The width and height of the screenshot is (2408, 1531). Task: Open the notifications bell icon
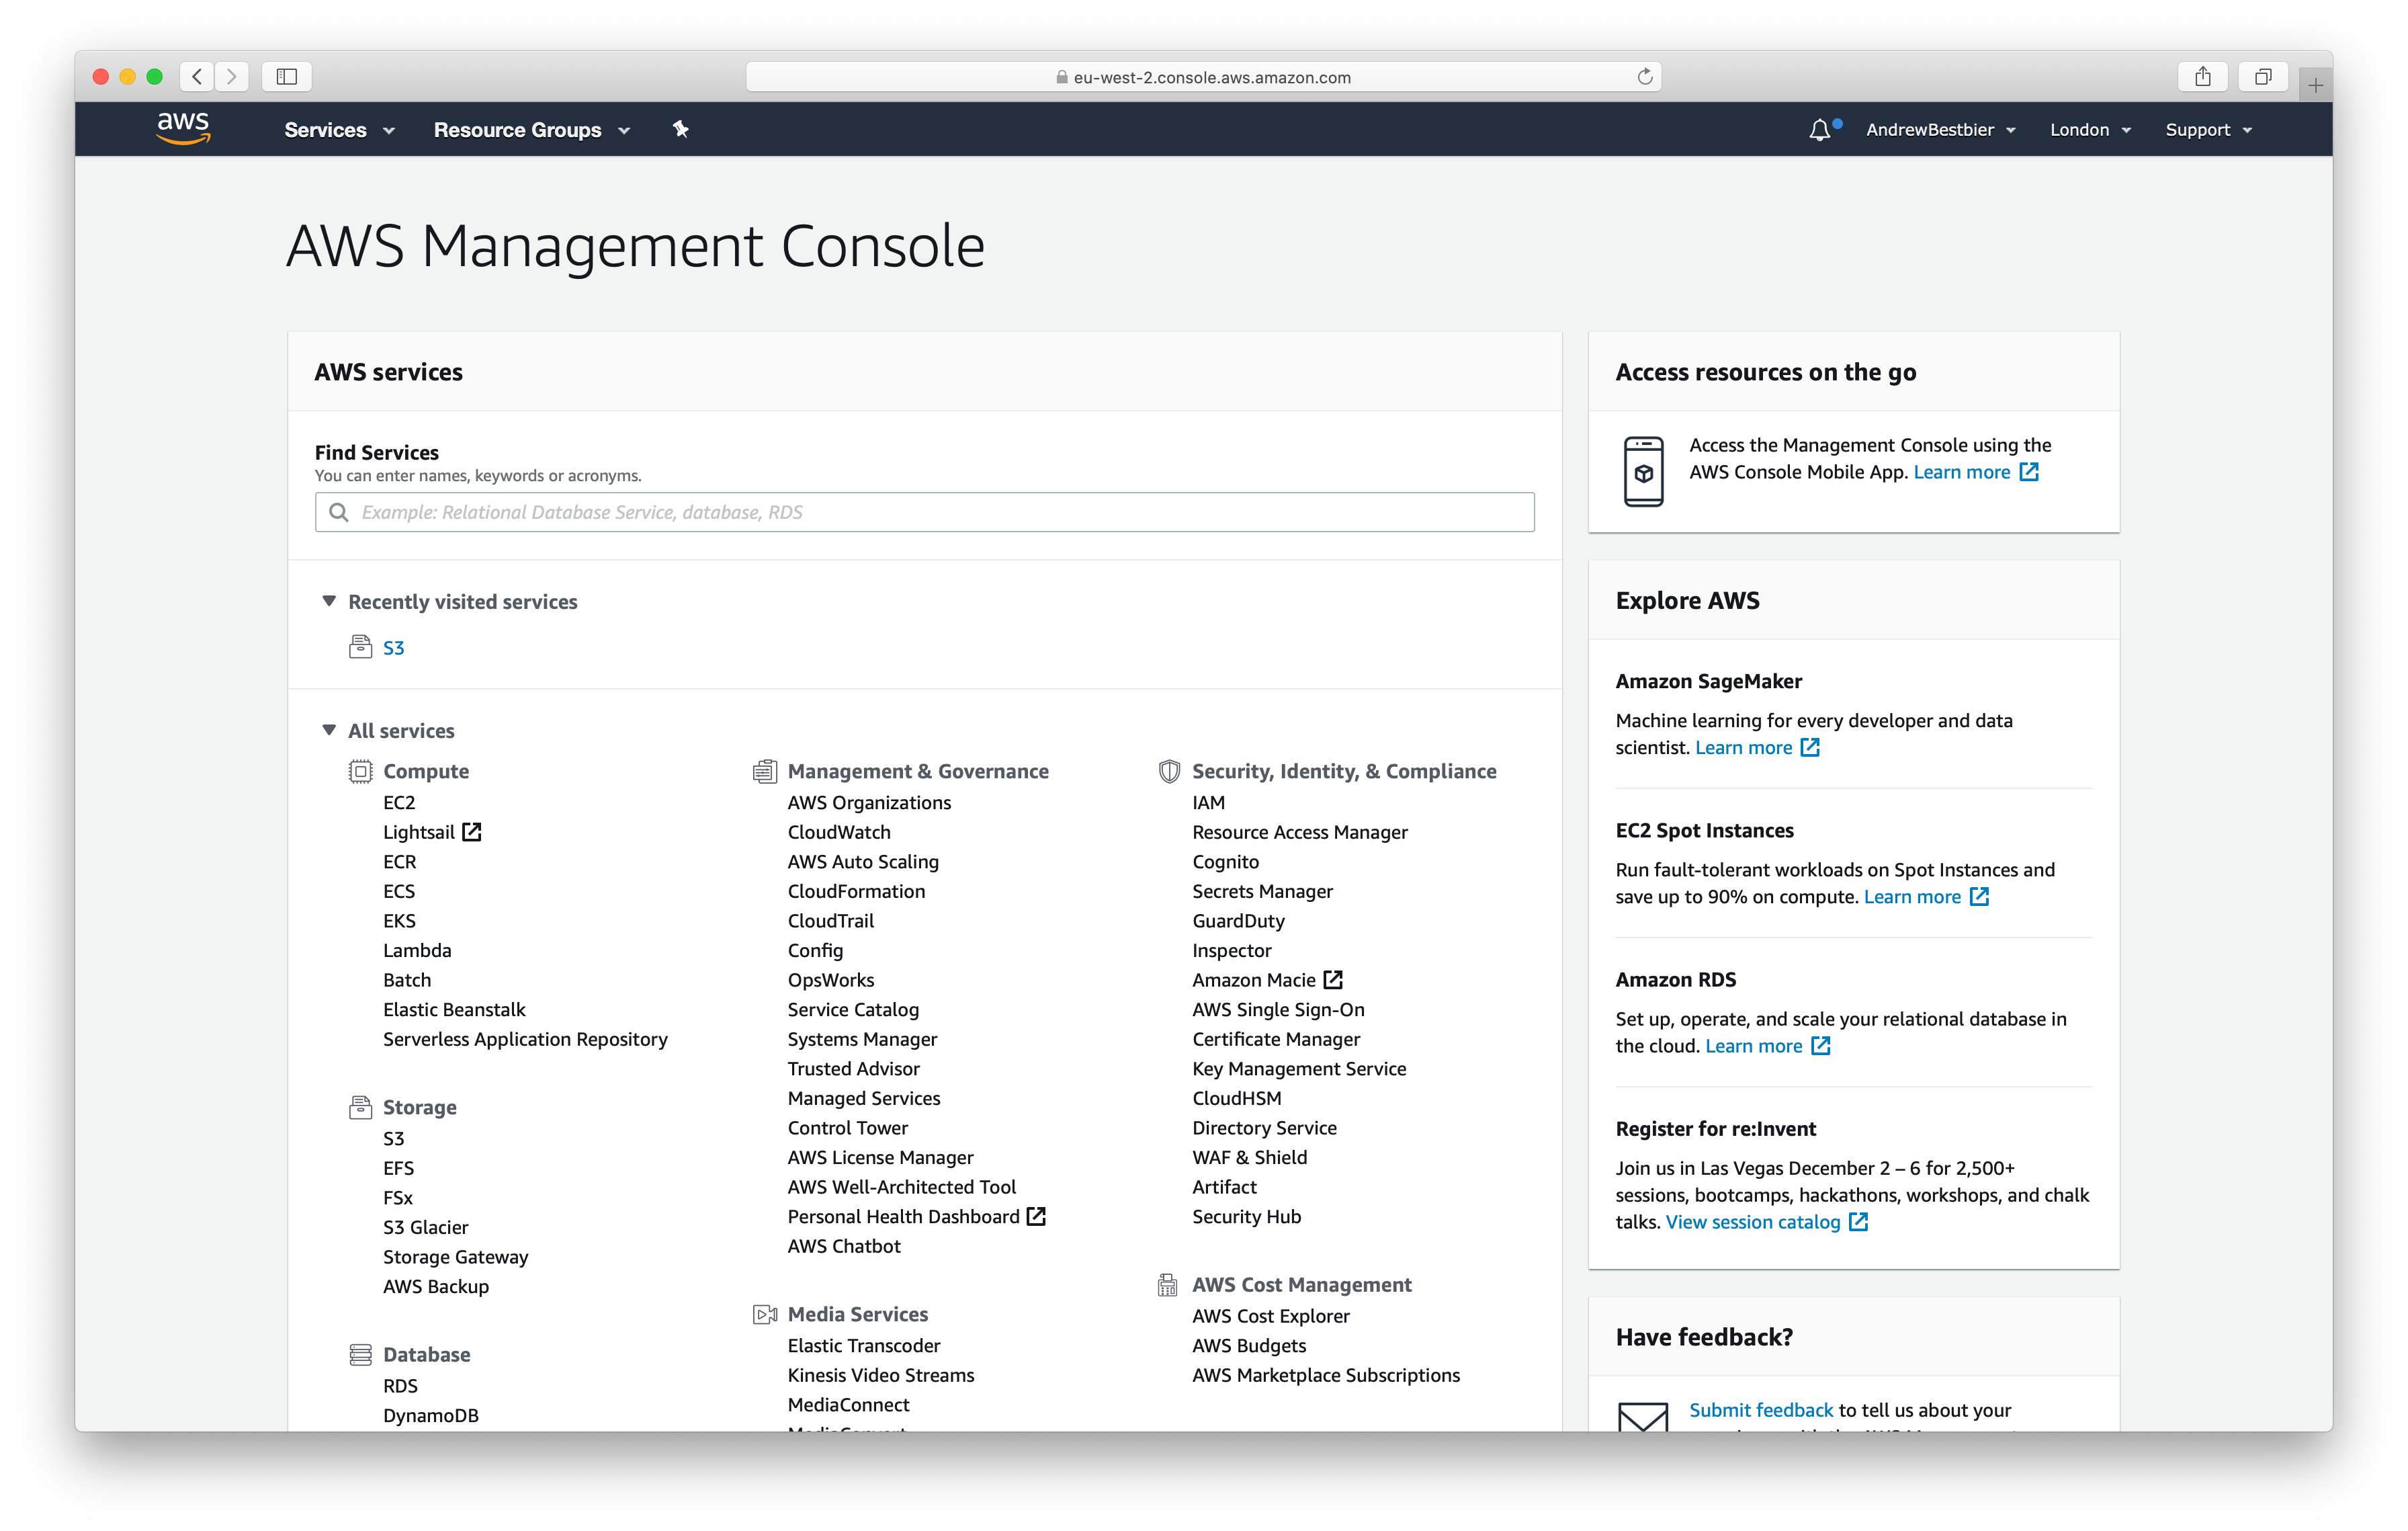click(1819, 130)
